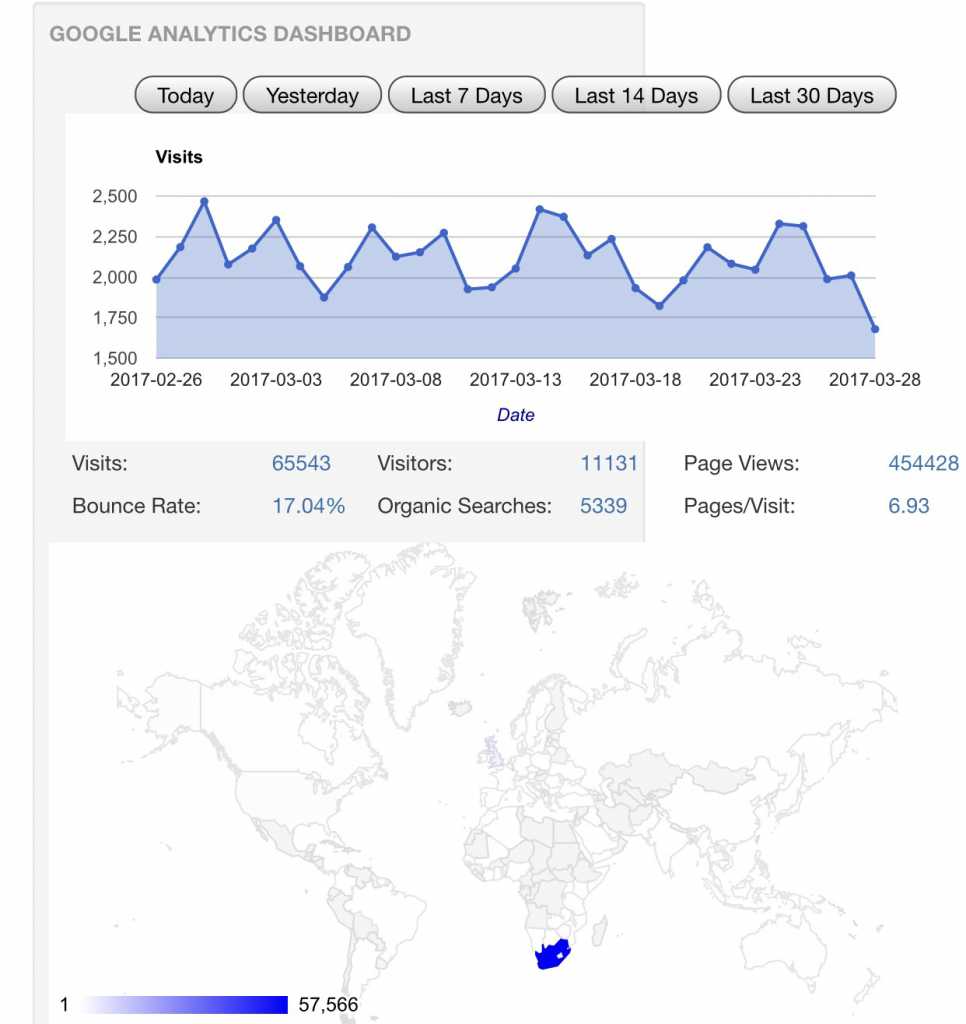Click the Visitors label
This screenshot has width=966, height=1024.
pyautogui.click(x=415, y=463)
